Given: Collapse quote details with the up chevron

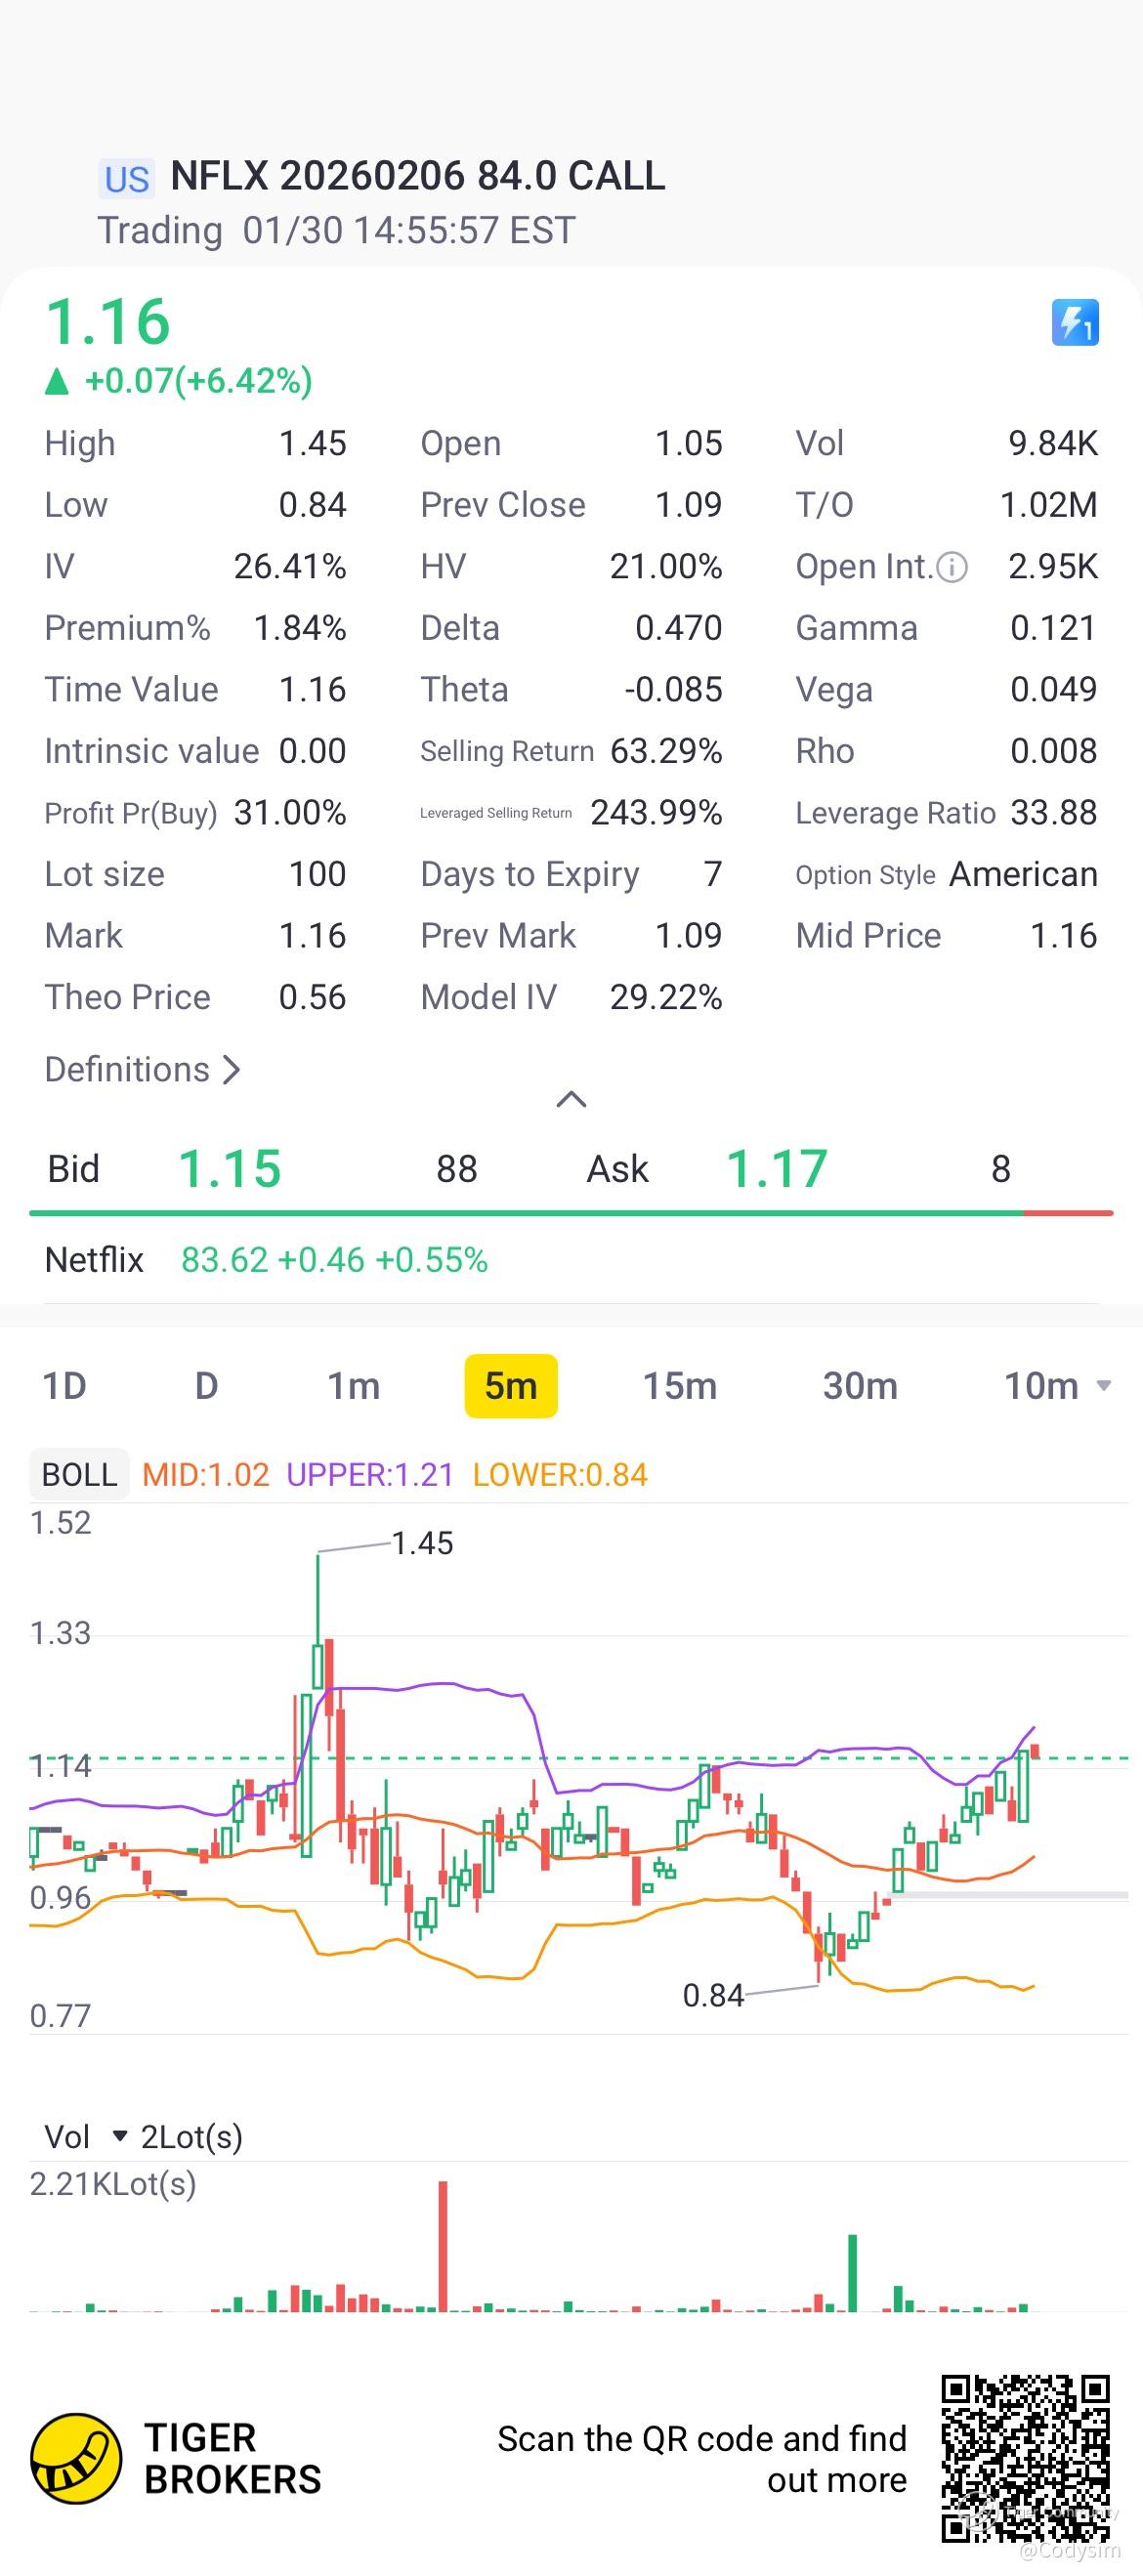Looking at the screenshot, I should (571, 1100).
